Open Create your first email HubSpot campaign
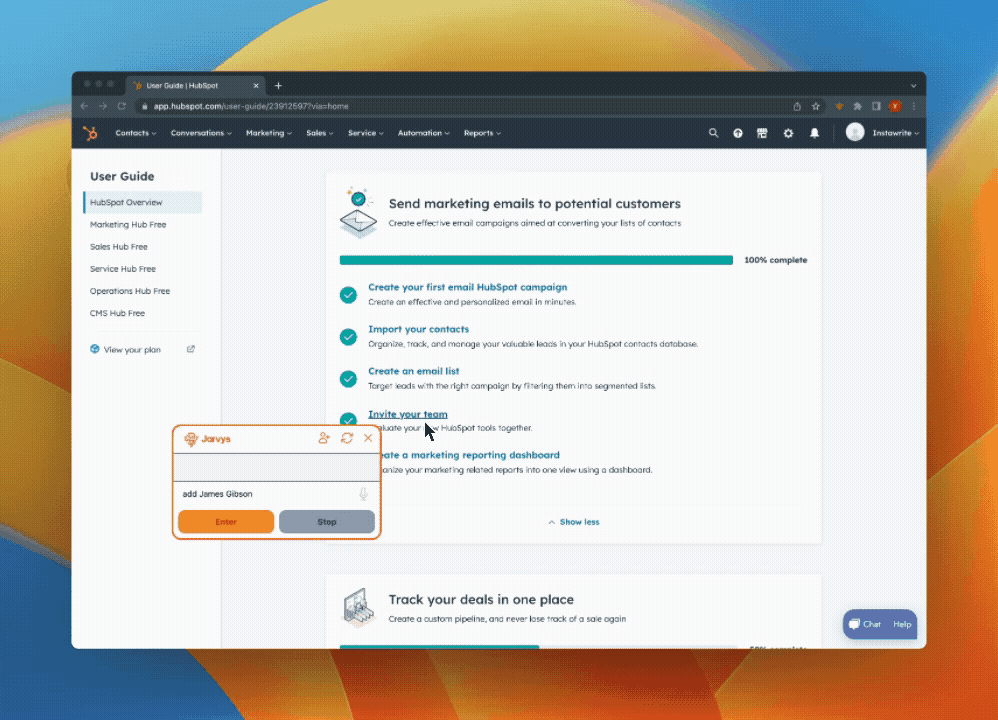Image resolution: width=998 pixels, height=720 pixels. pyautogui.click(x=468, y=287)
